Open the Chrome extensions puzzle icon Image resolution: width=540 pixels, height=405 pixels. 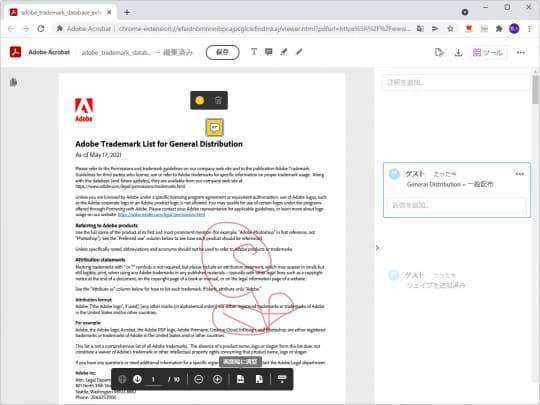499,29
